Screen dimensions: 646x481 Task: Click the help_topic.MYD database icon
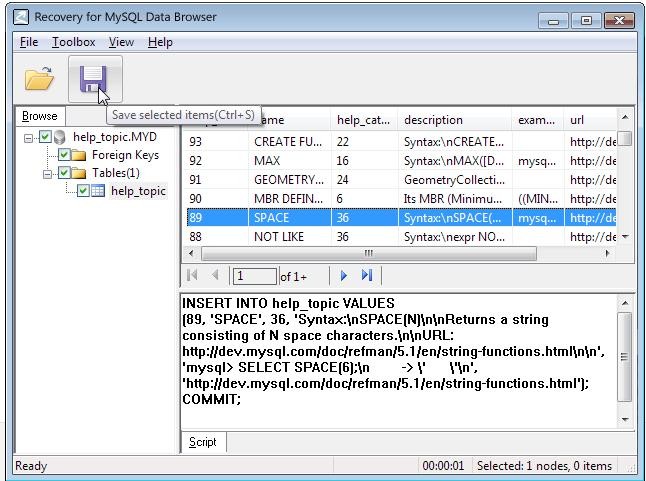coord(60,137)
